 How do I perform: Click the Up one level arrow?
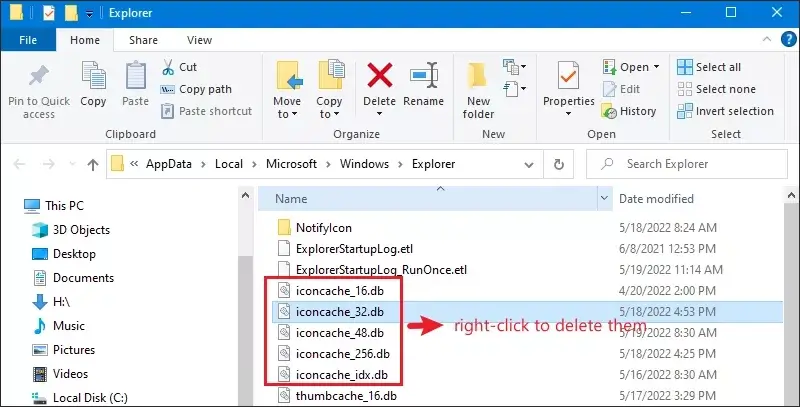tap(92, 164)
